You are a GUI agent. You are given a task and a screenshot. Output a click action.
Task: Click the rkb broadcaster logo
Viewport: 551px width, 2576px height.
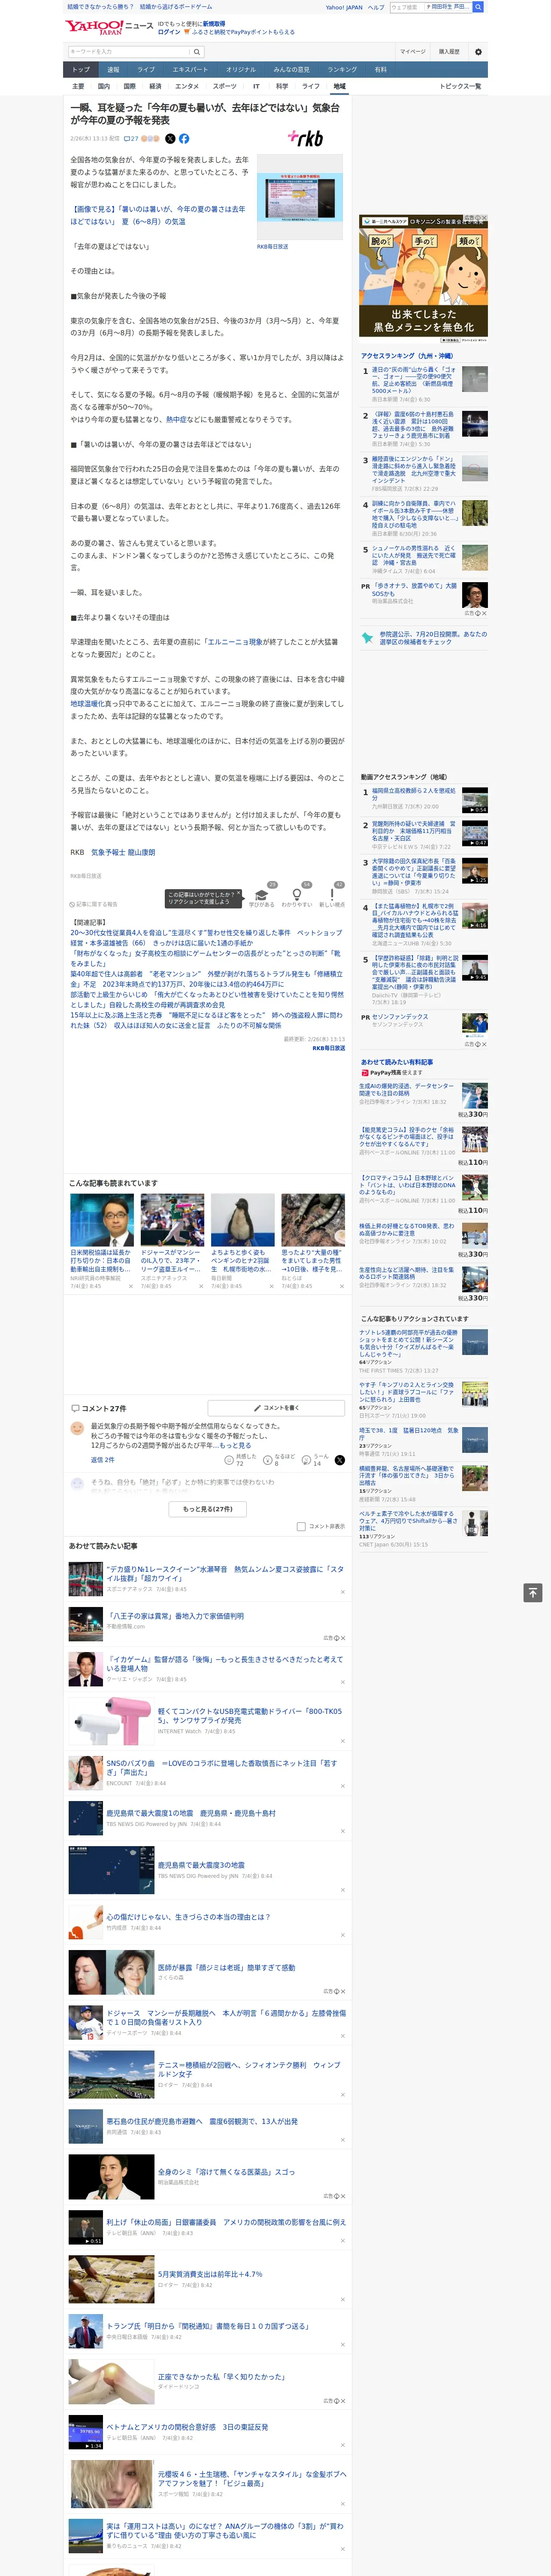pos(305,138)
